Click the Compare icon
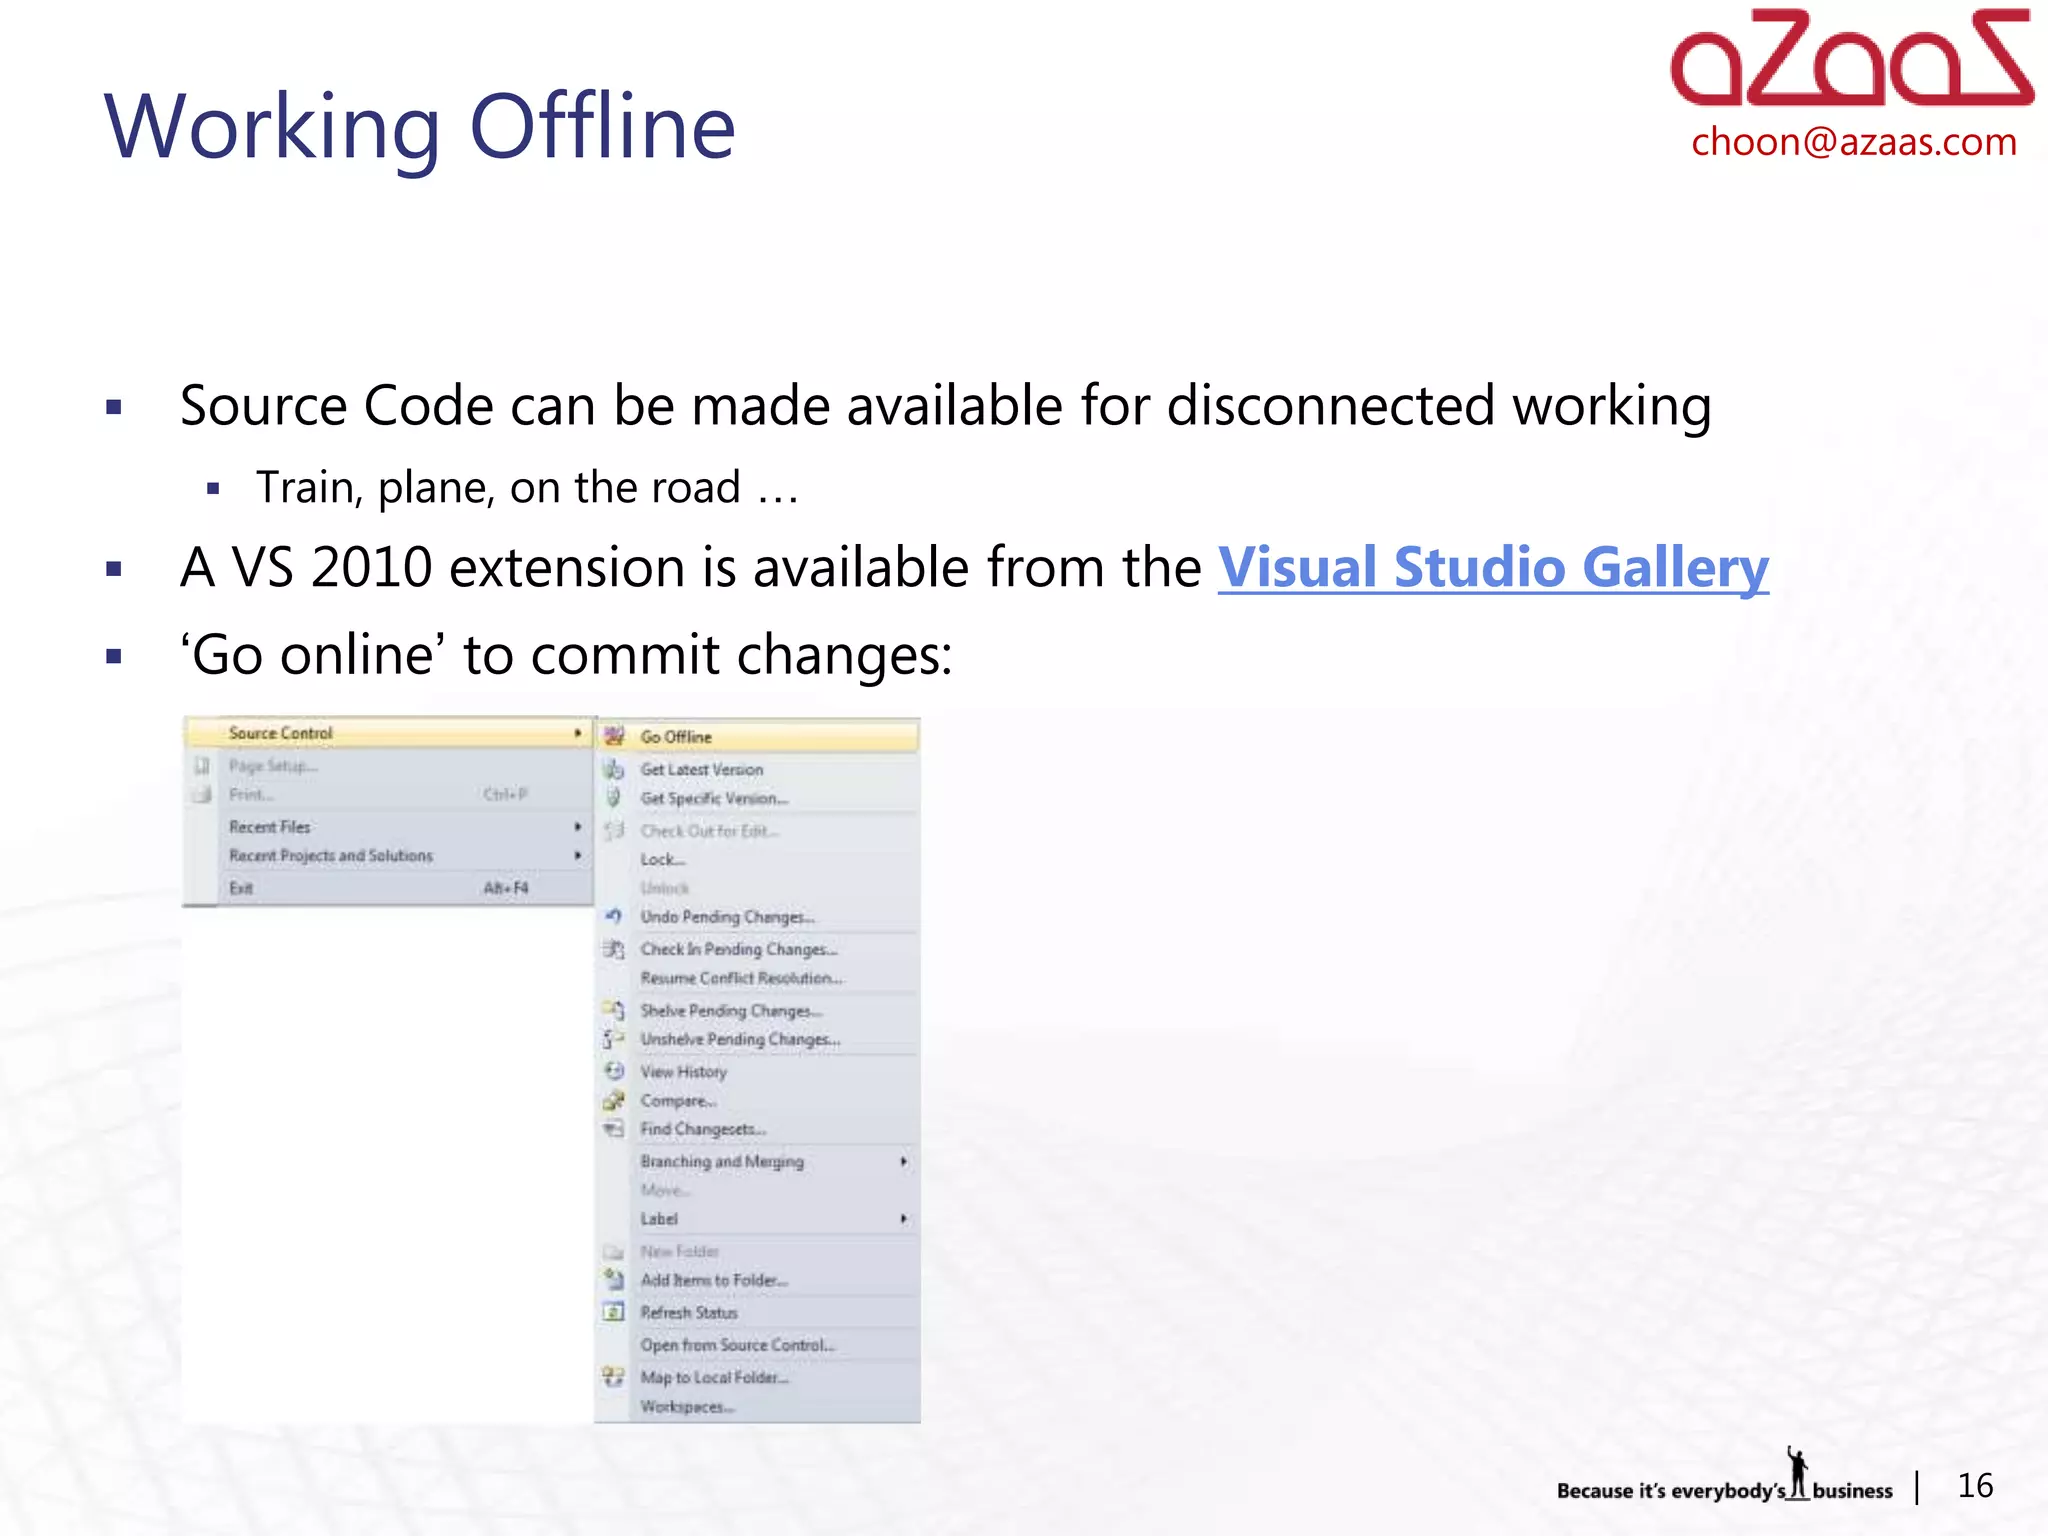2048x1536 pixels. pos(614,1101)
